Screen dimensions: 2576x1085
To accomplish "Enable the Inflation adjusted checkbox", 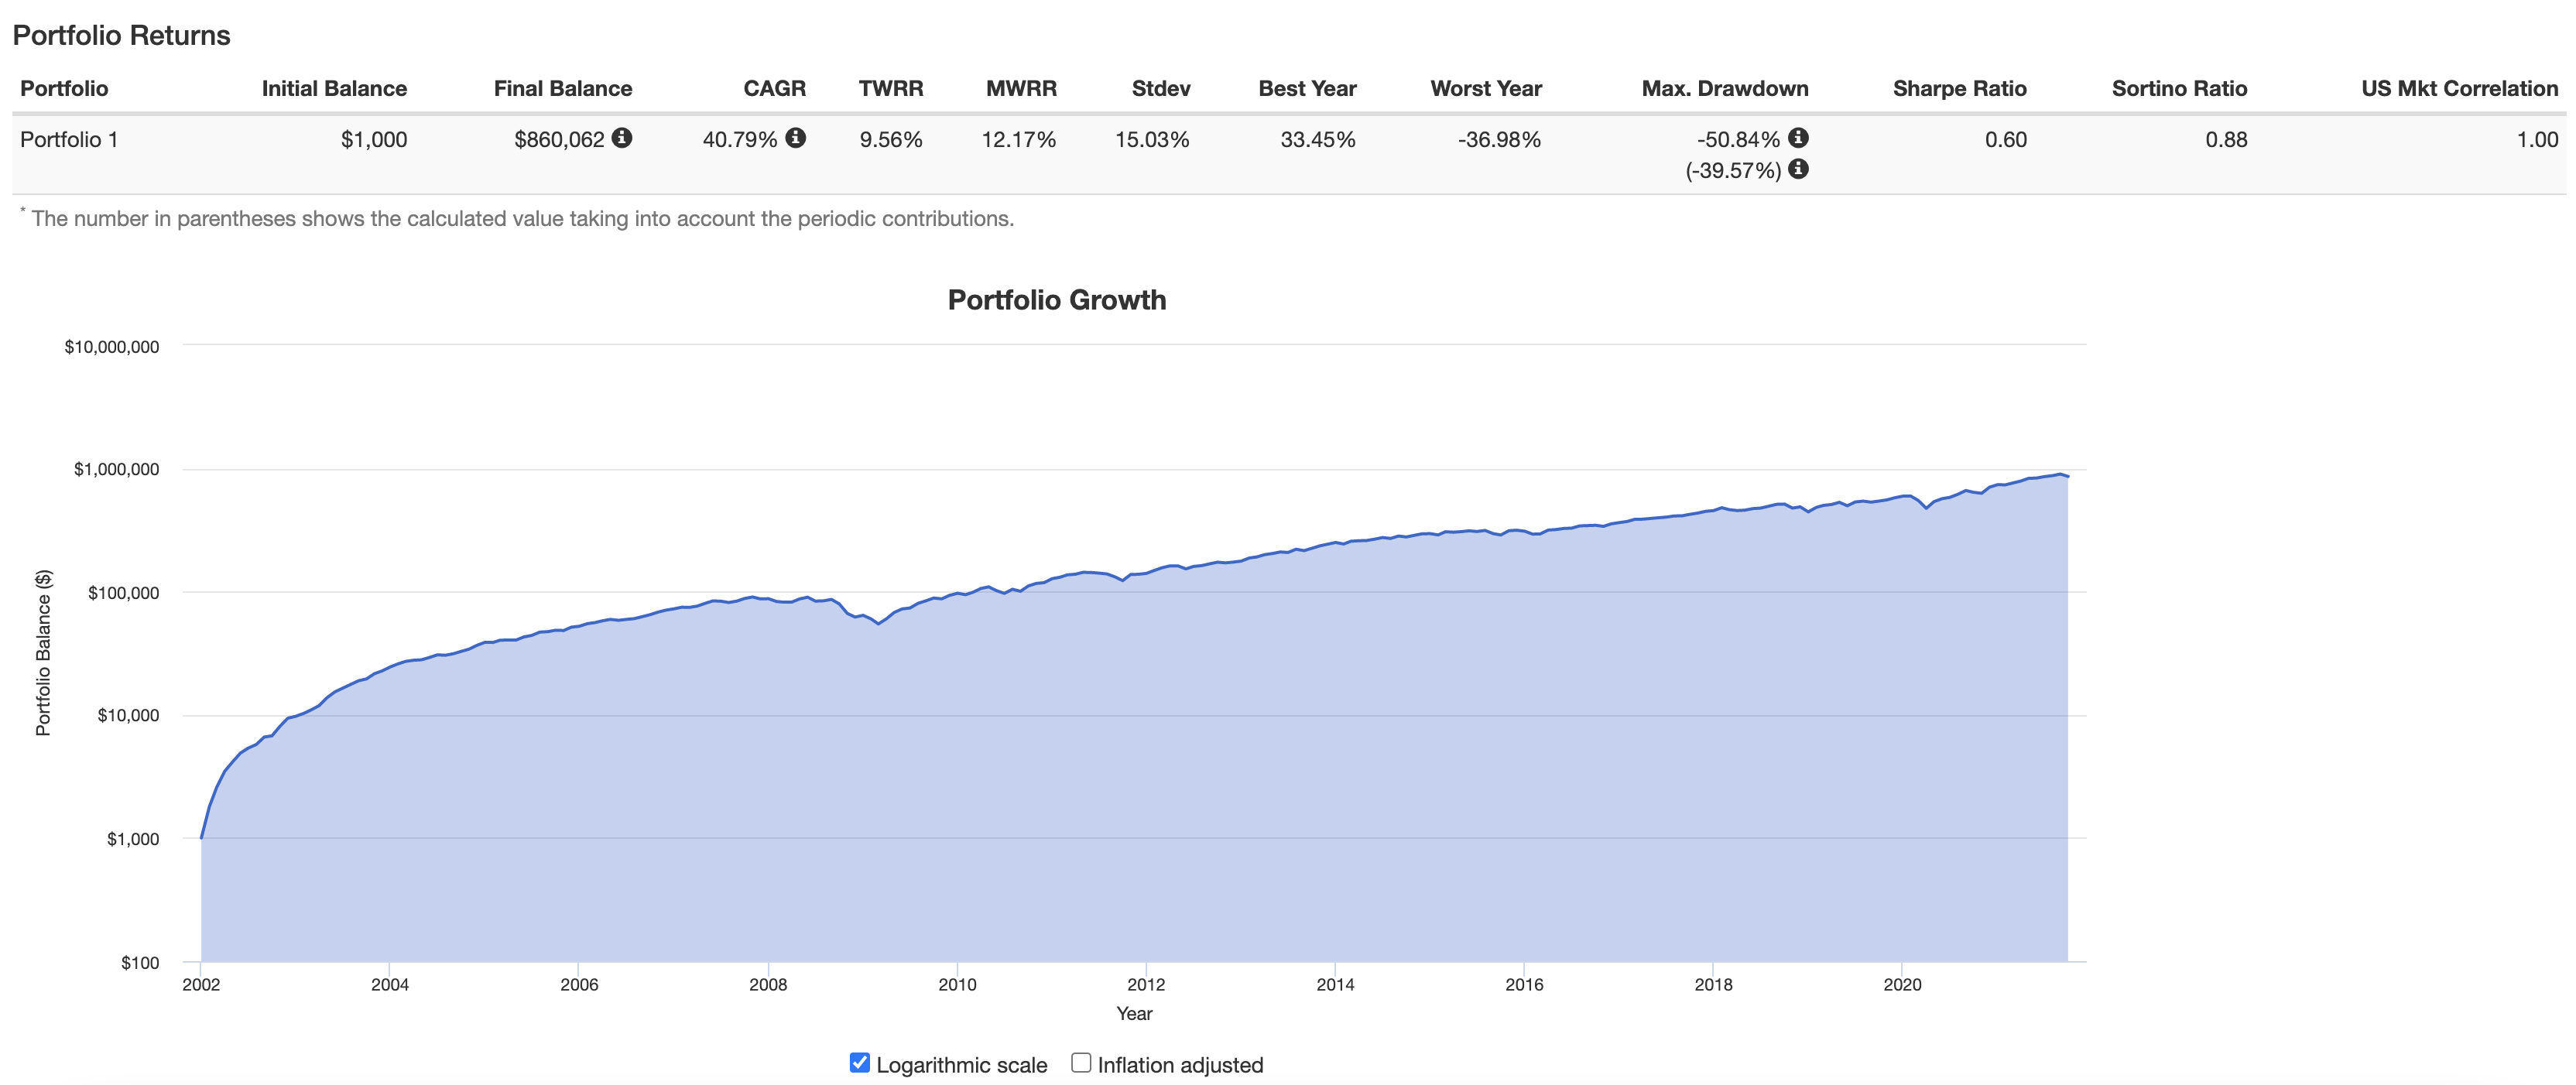I will [x=1081, y=1062].
